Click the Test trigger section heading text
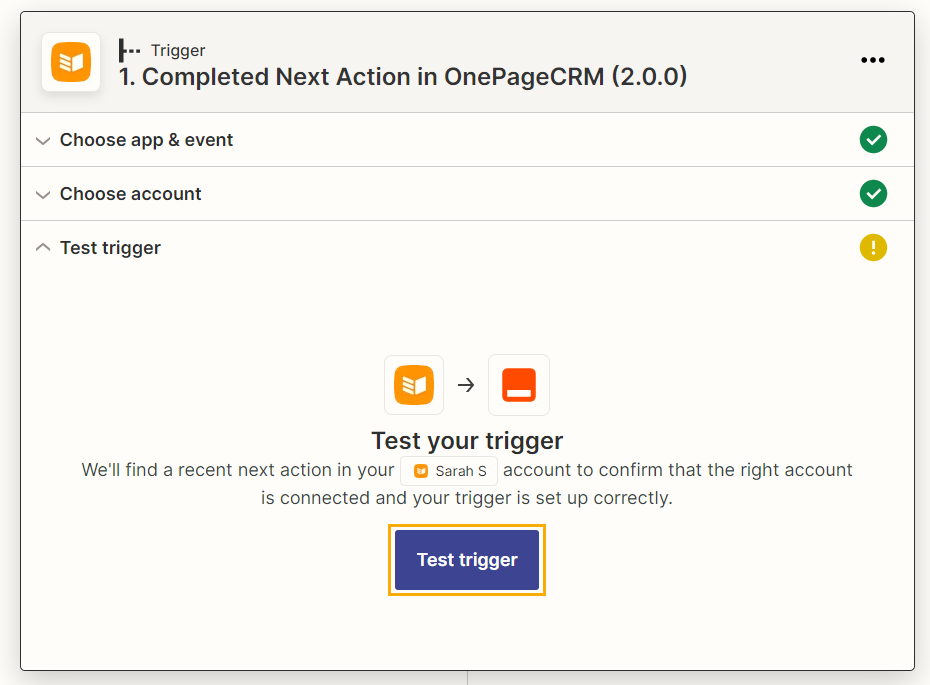Screen dimensions: 930x685 [x=110, y=248]
